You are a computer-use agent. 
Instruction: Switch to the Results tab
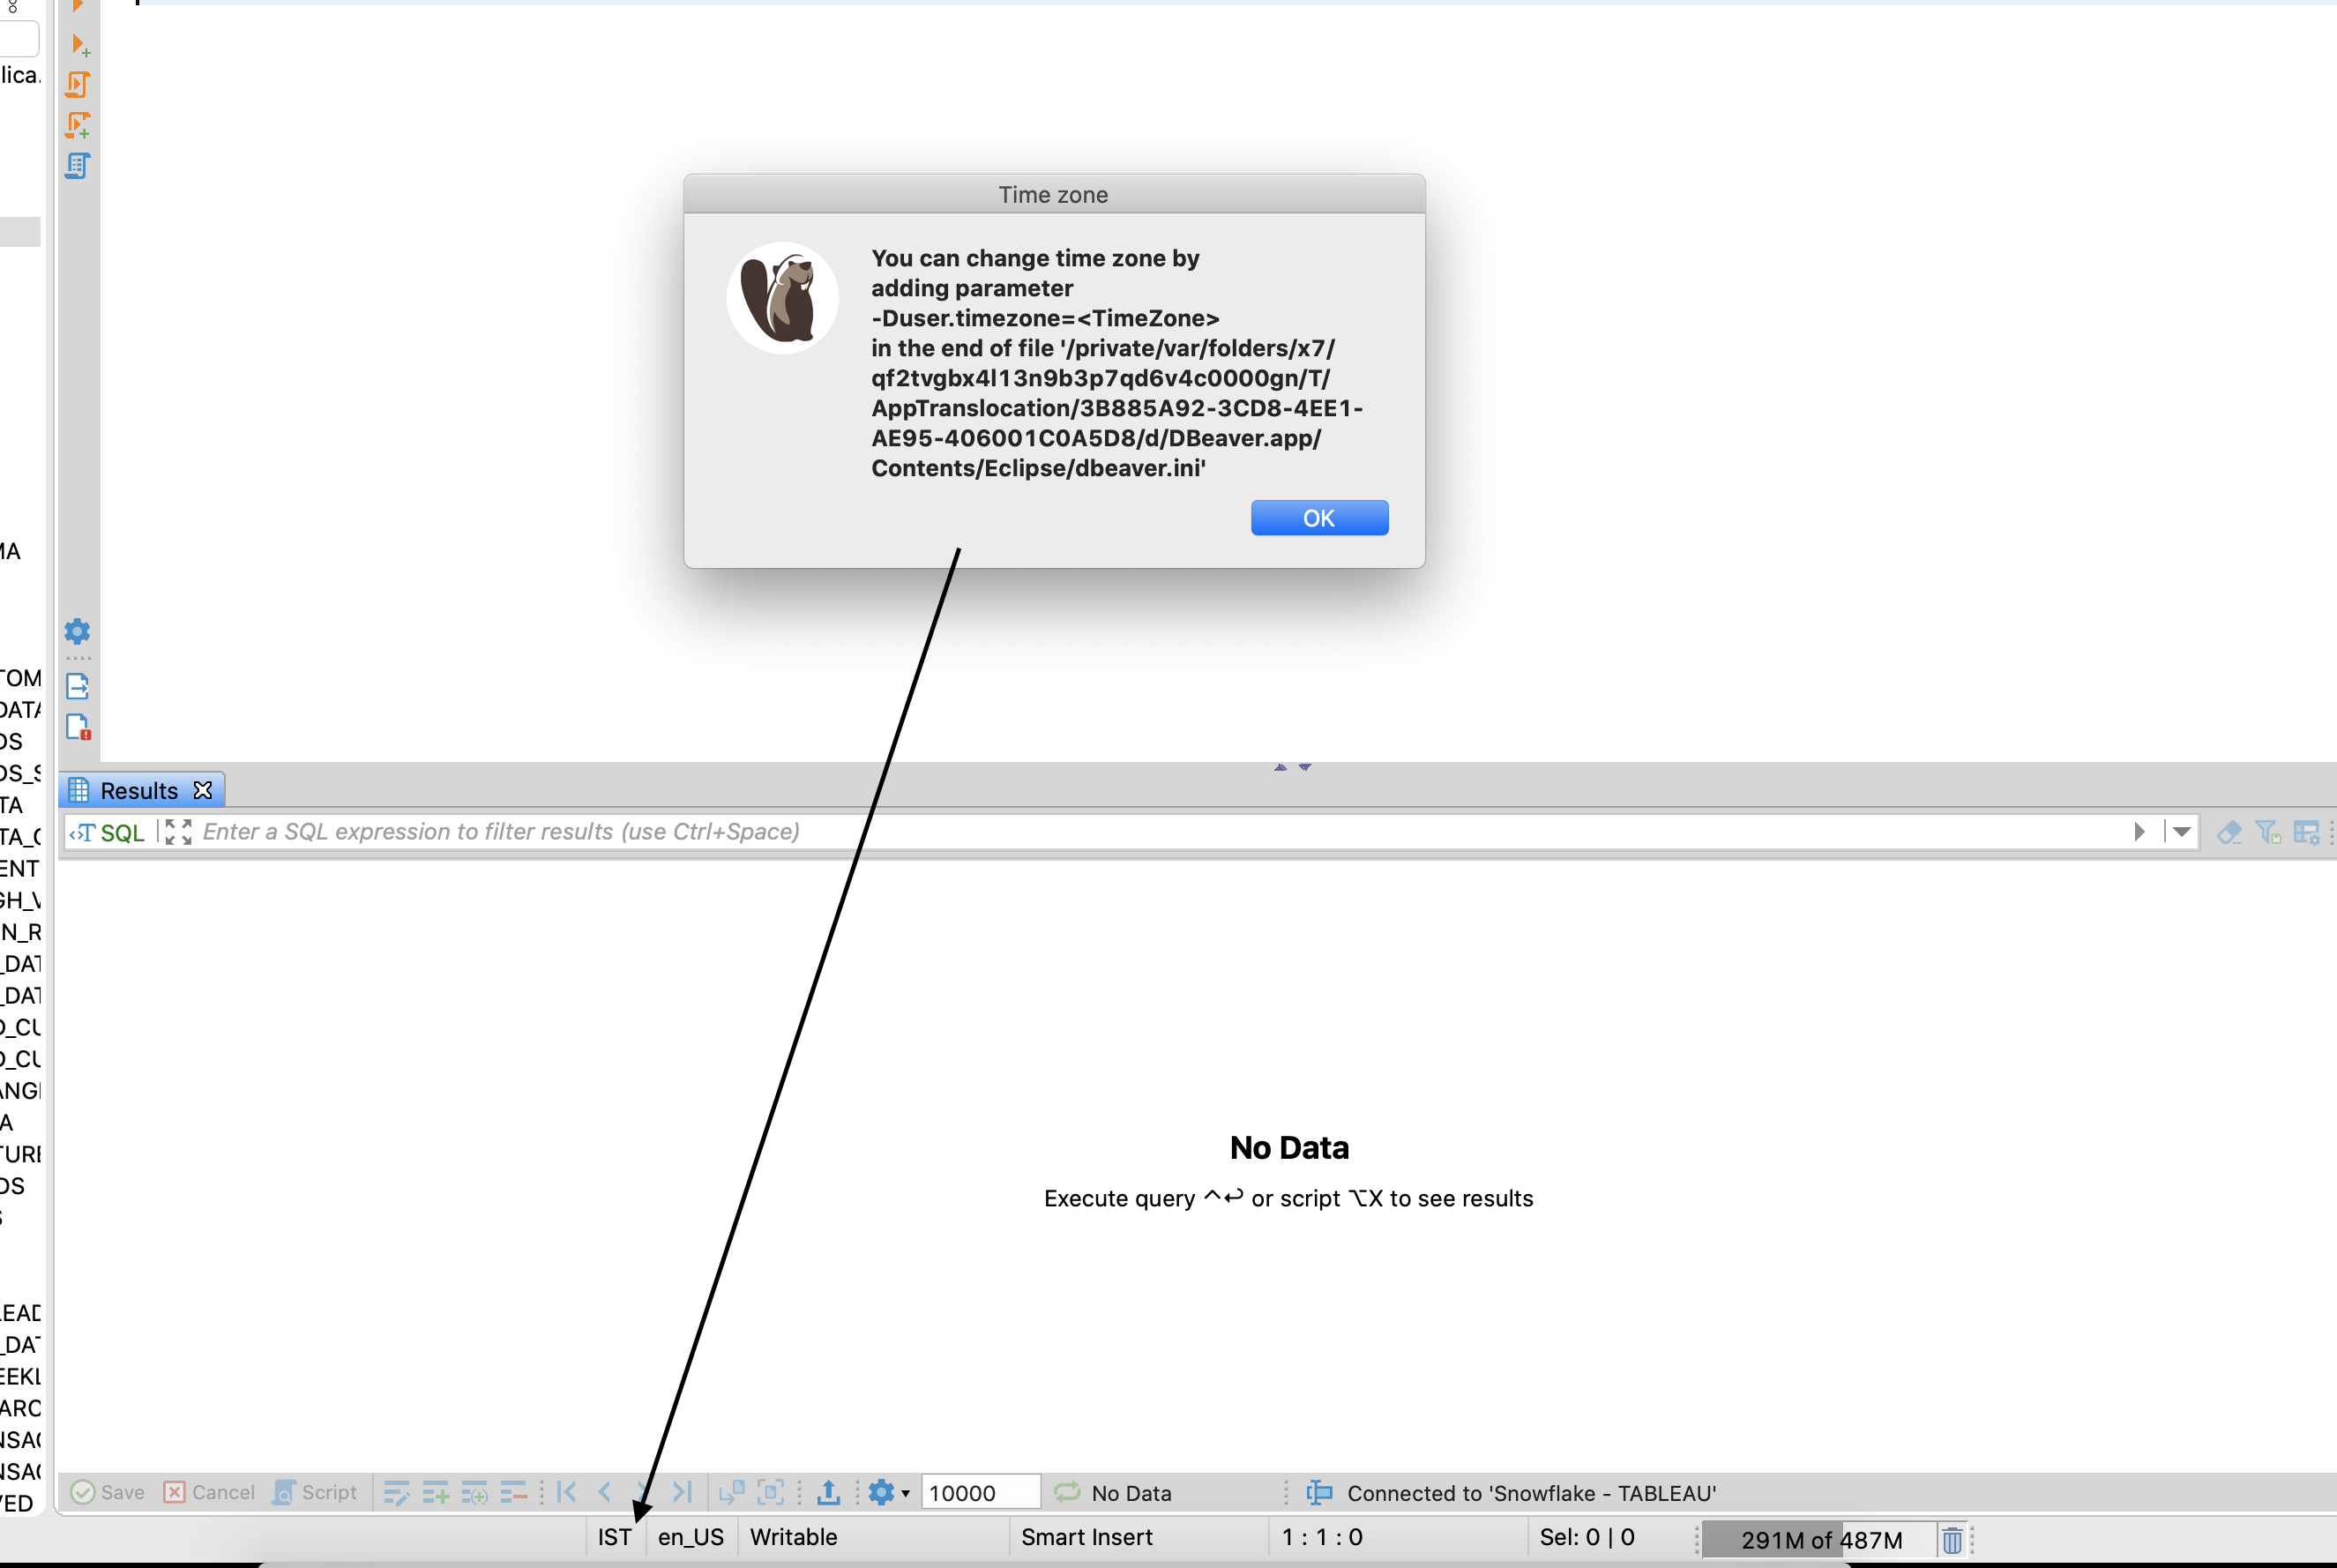(x=138, y=790)
